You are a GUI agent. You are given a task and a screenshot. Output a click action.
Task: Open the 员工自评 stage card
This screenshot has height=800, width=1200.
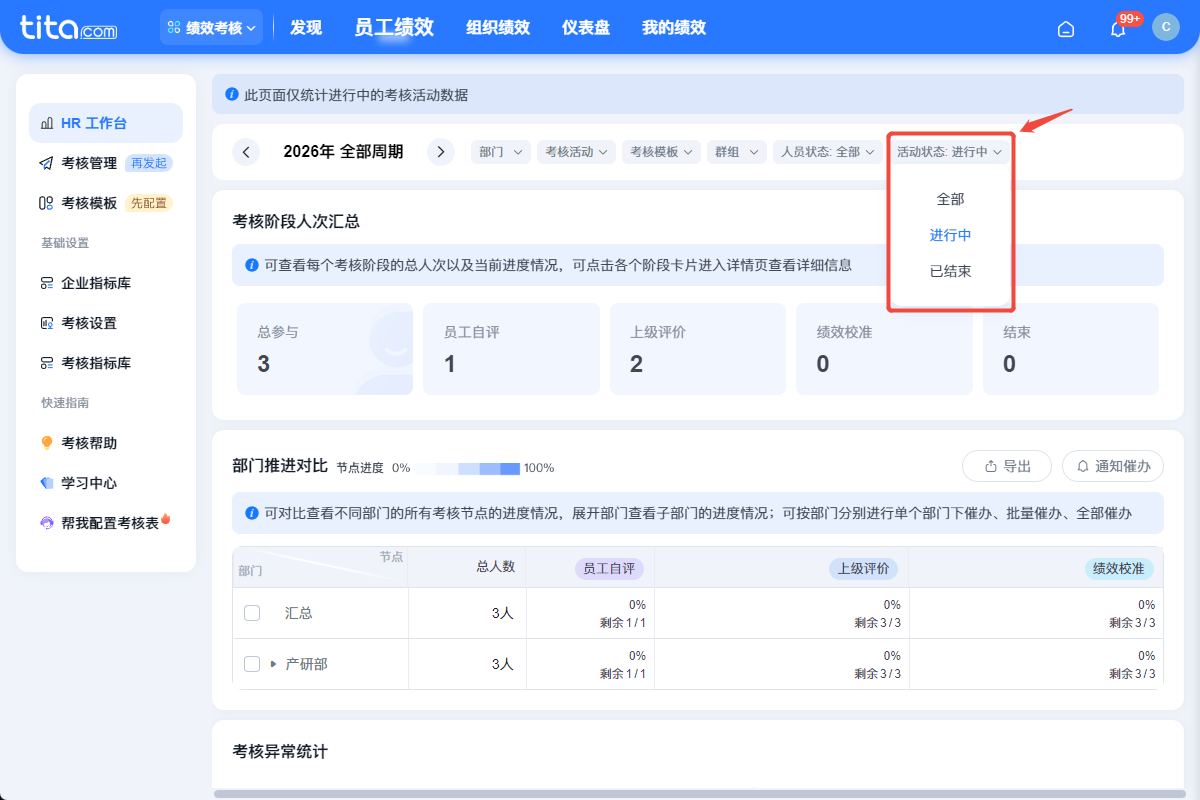(x=511, y=349)
